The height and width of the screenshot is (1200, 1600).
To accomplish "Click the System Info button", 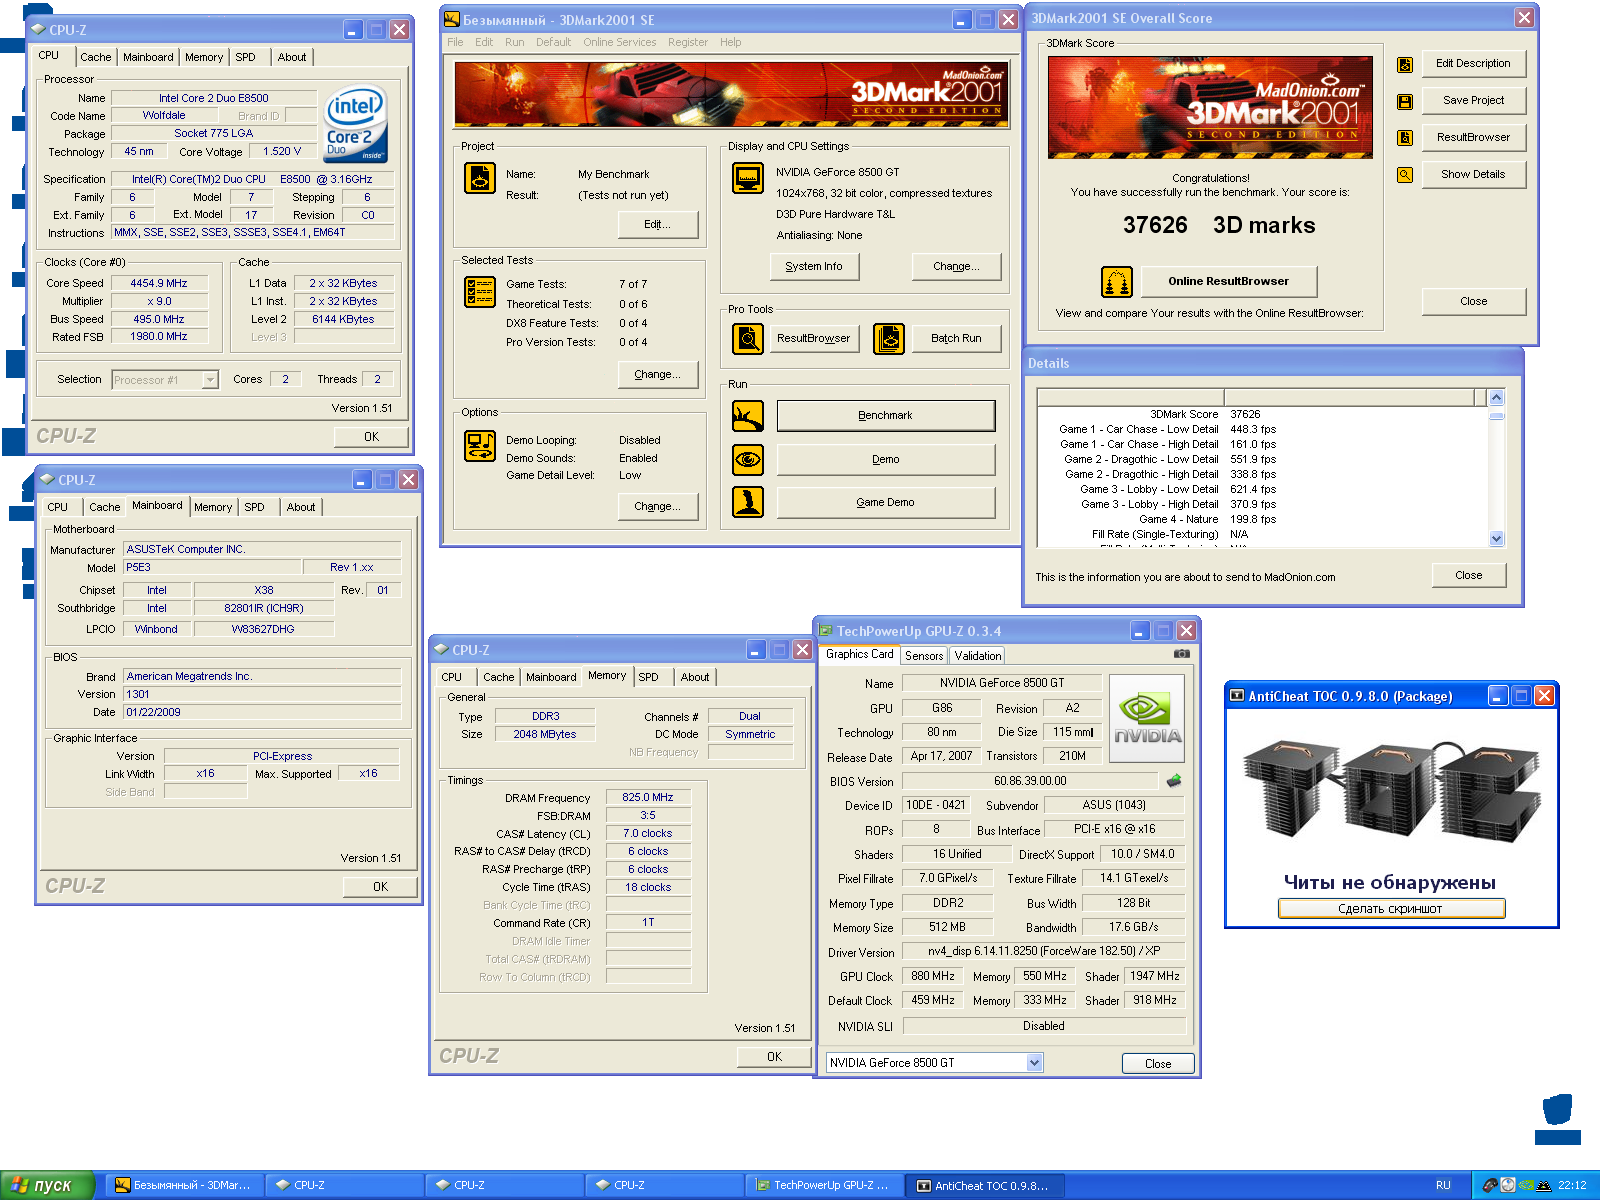I will (x=814, y=267).
